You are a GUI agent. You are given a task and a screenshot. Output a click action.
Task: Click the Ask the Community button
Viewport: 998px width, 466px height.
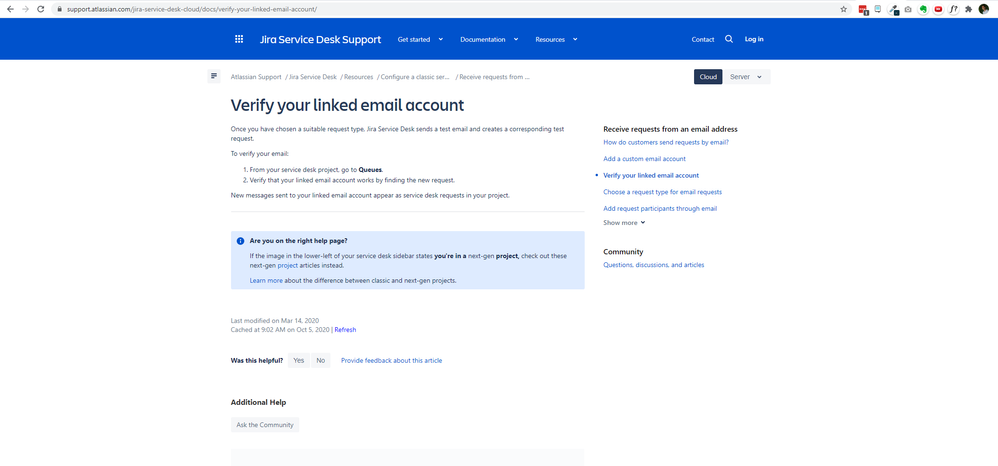[265, 425]
